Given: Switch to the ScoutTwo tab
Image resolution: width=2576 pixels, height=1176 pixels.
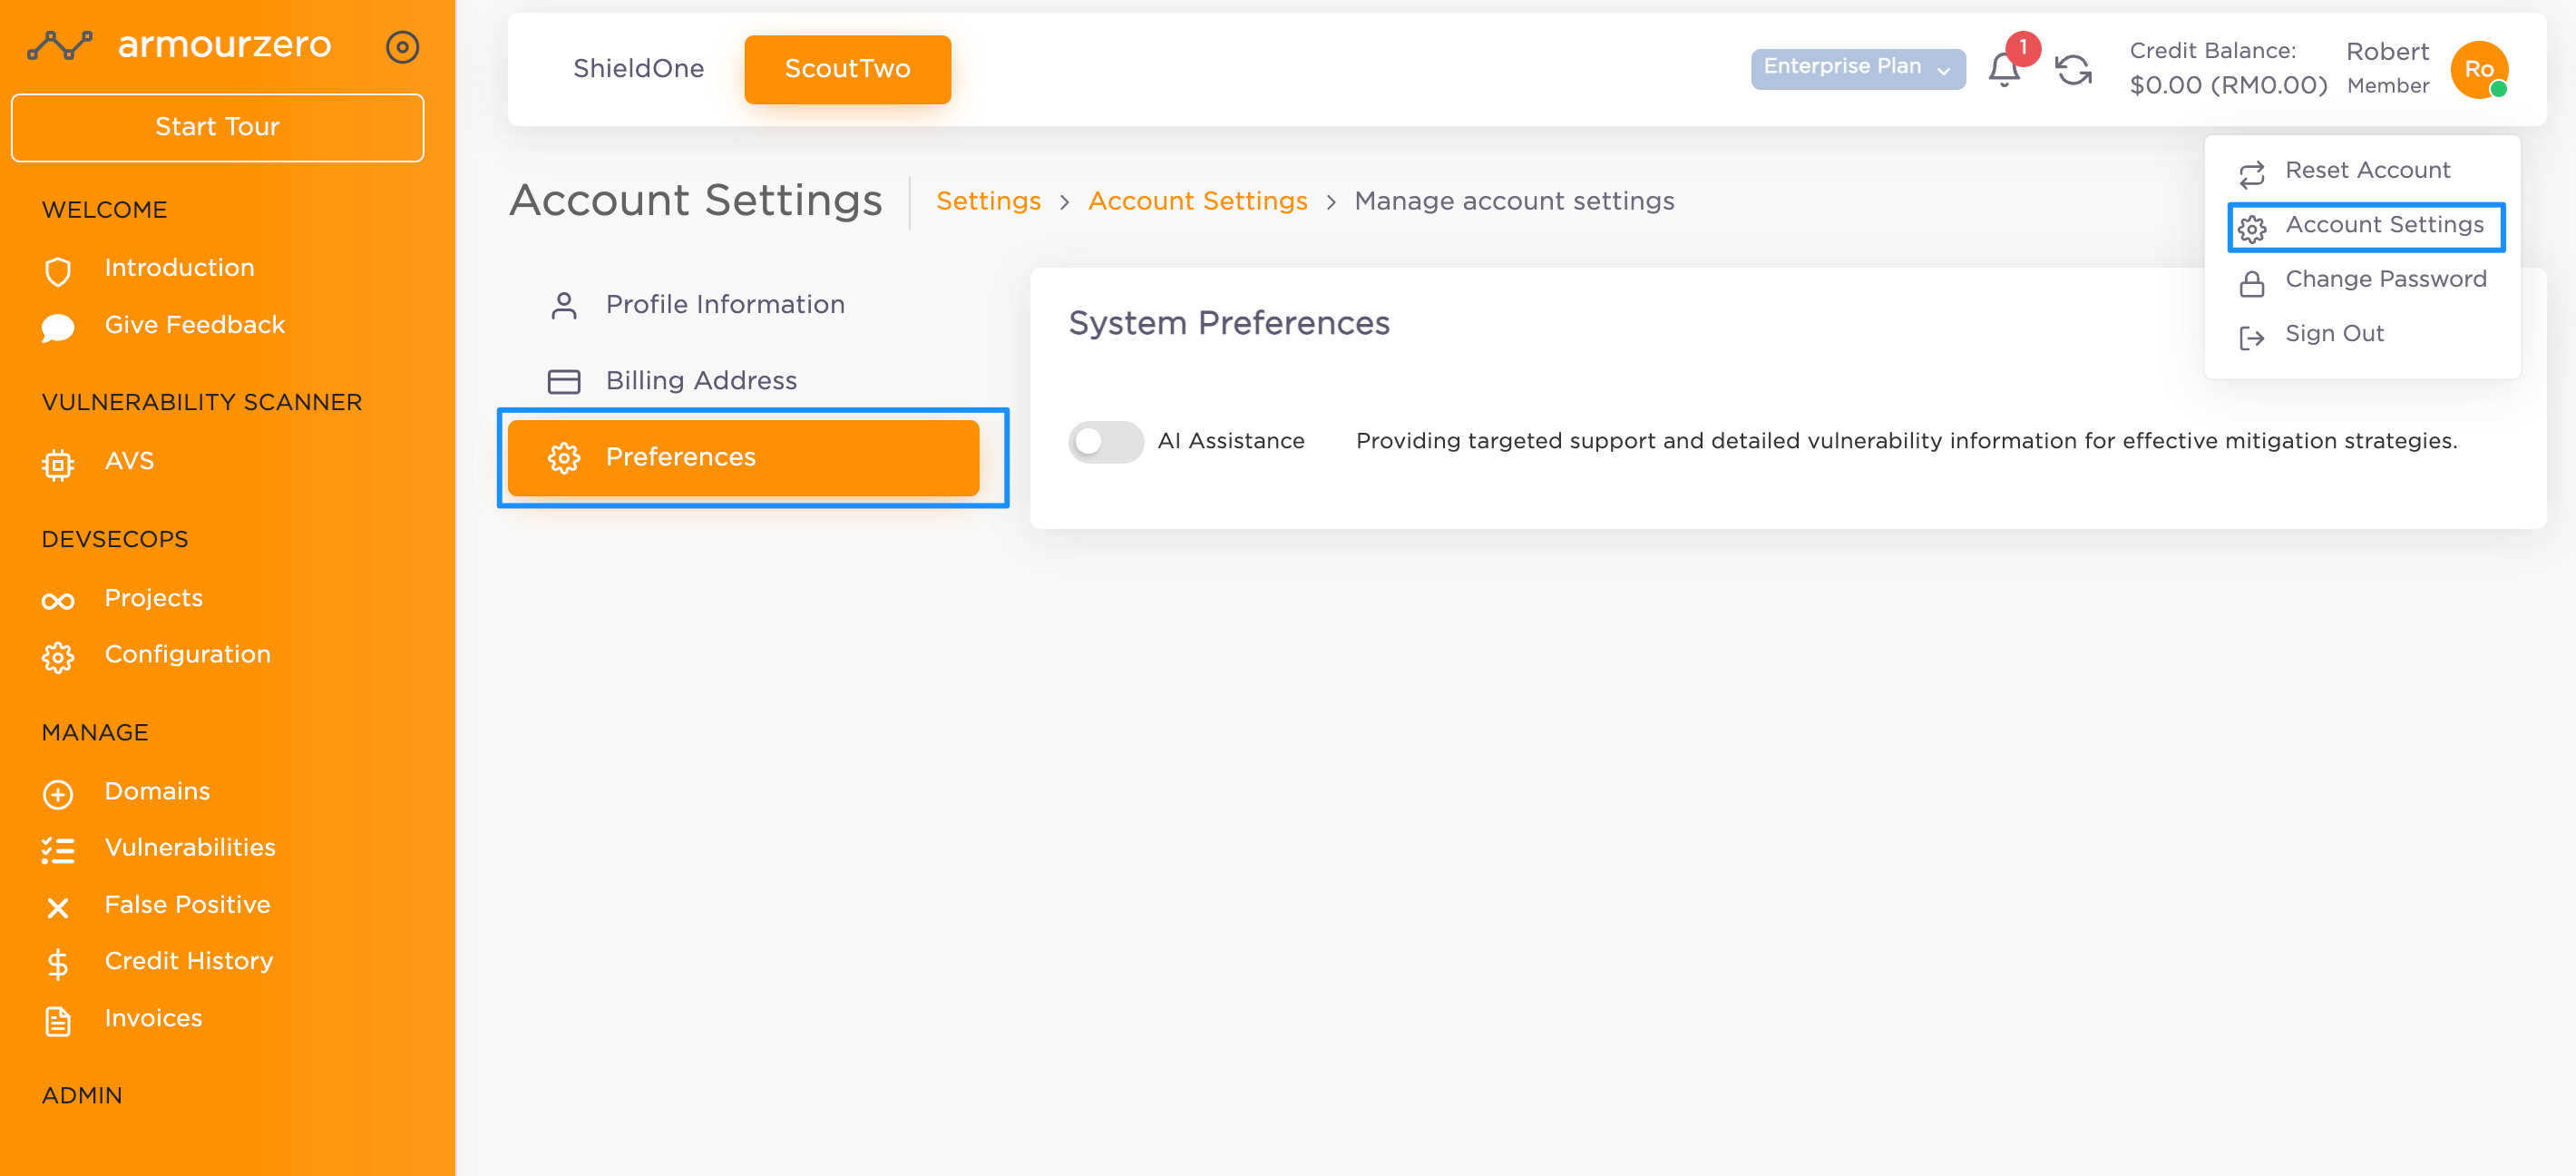Looking at the screenshot, I should click(x=847, y=68).
